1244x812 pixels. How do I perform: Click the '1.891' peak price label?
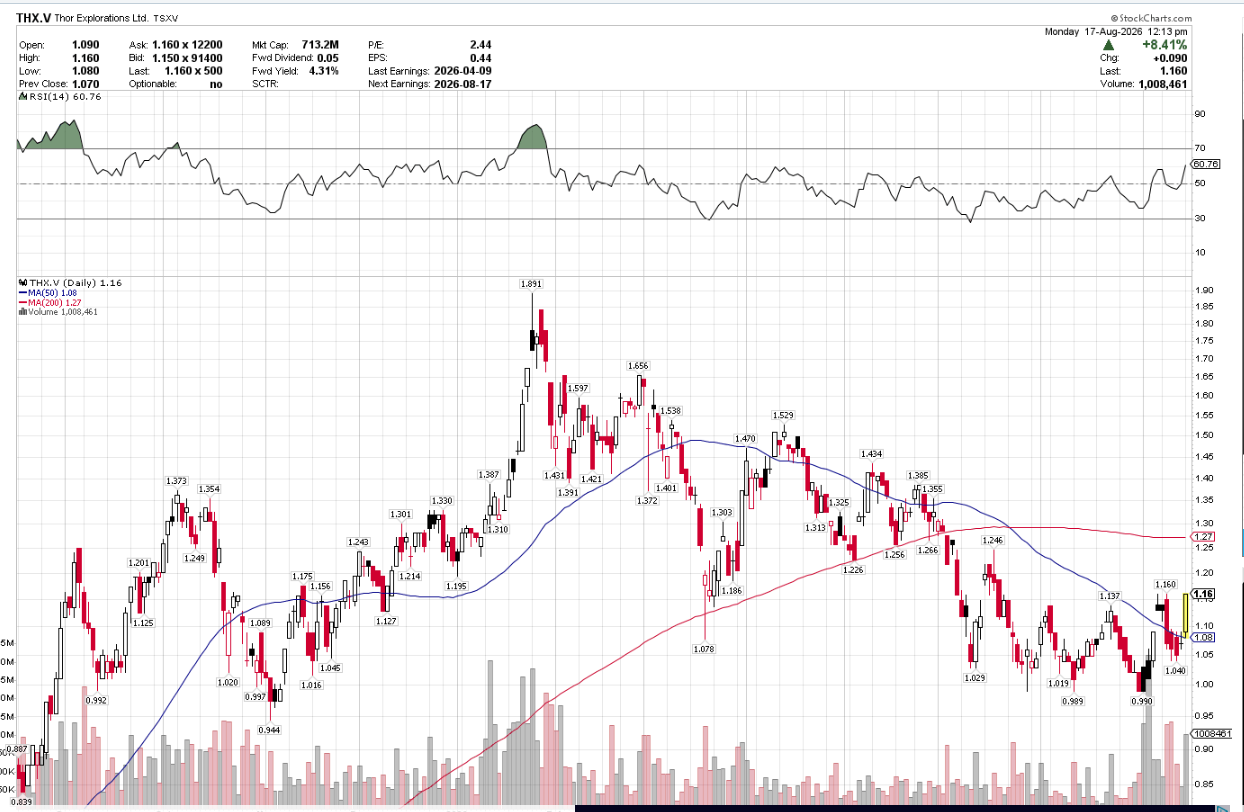point(532,284)
